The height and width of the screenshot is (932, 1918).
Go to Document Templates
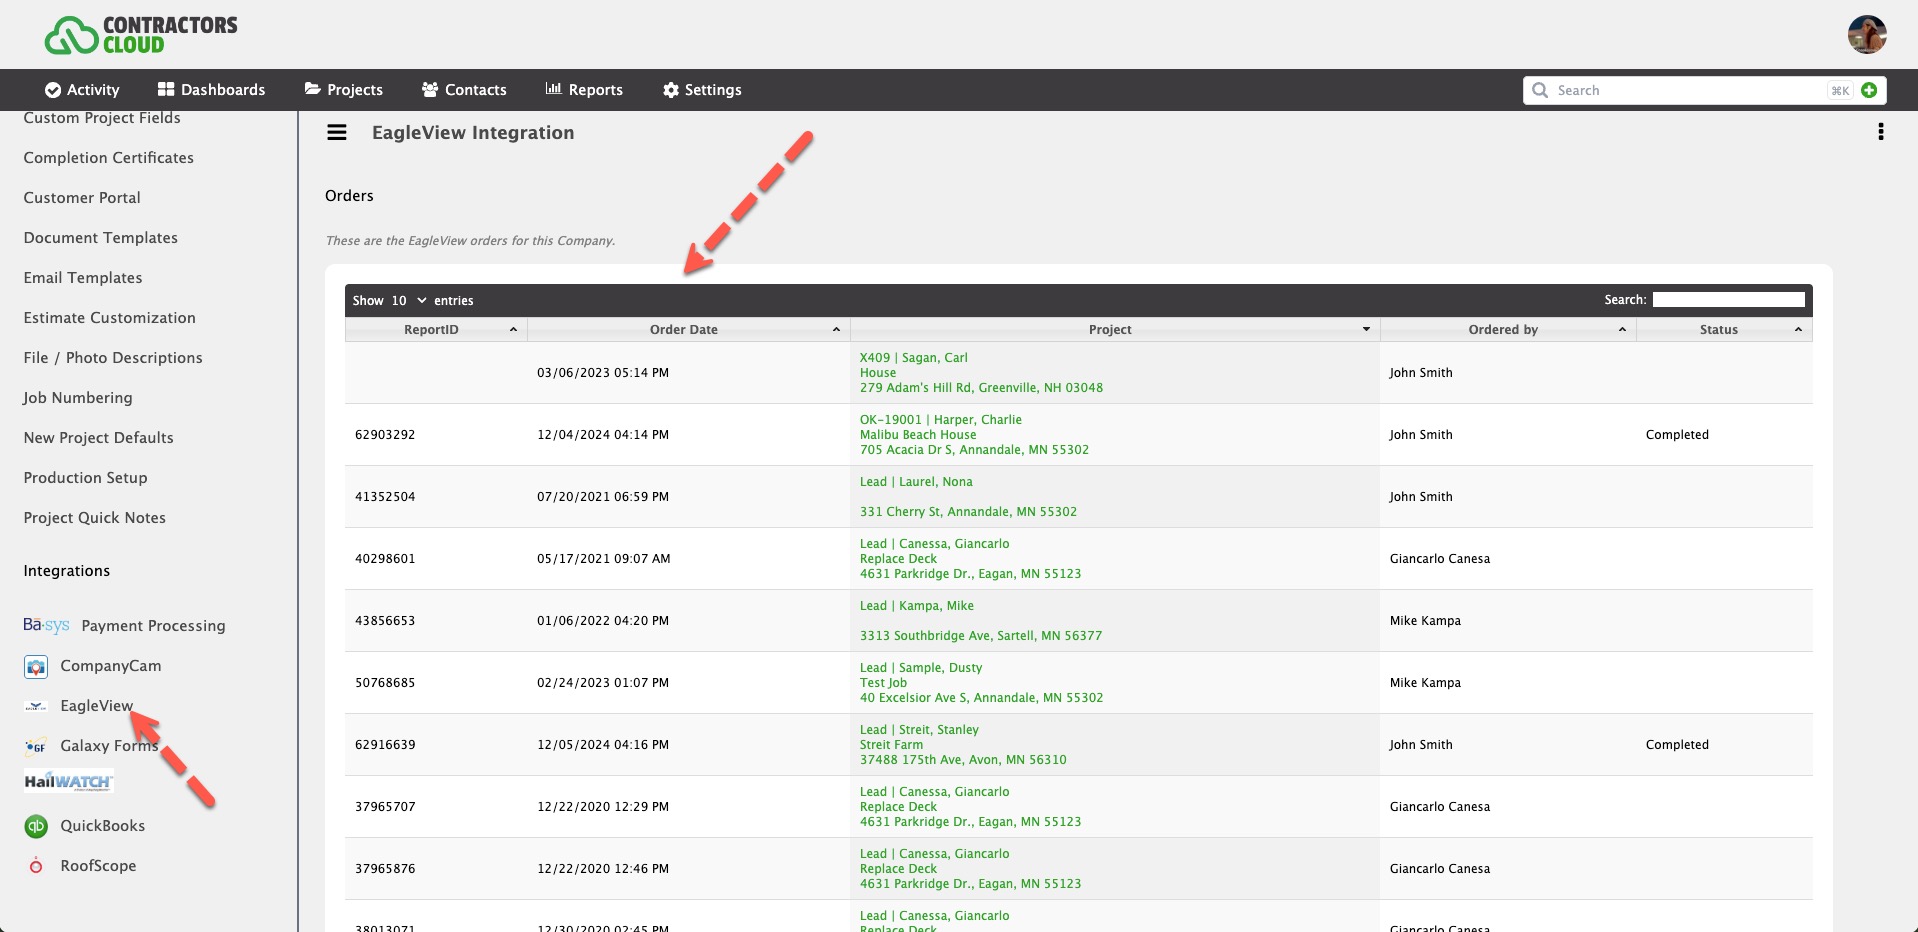pos(101,238)
